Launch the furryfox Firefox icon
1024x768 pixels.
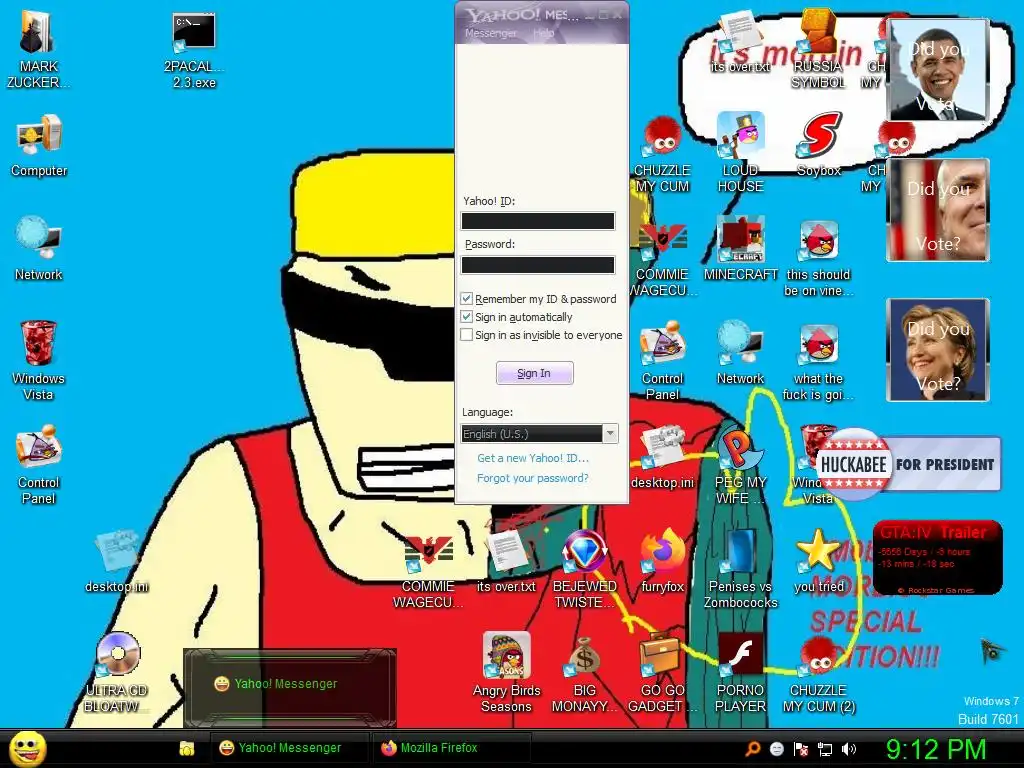662,560
